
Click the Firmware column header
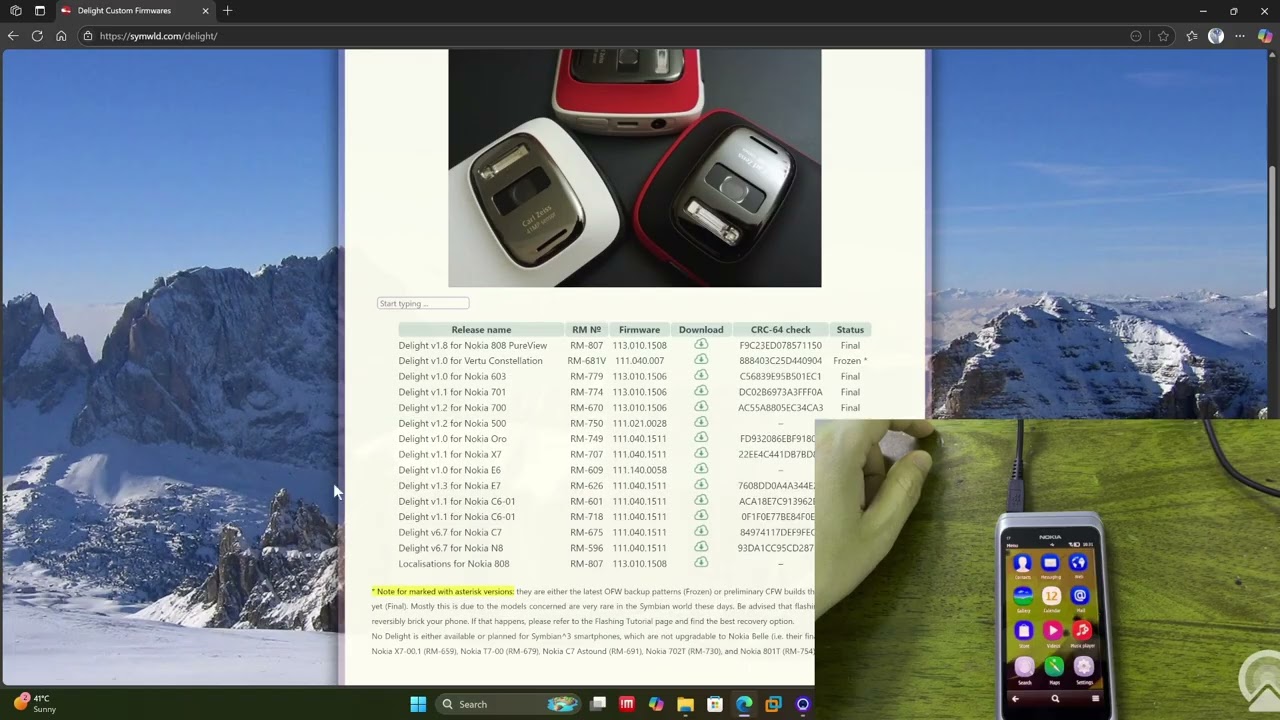tap(639, 329)
